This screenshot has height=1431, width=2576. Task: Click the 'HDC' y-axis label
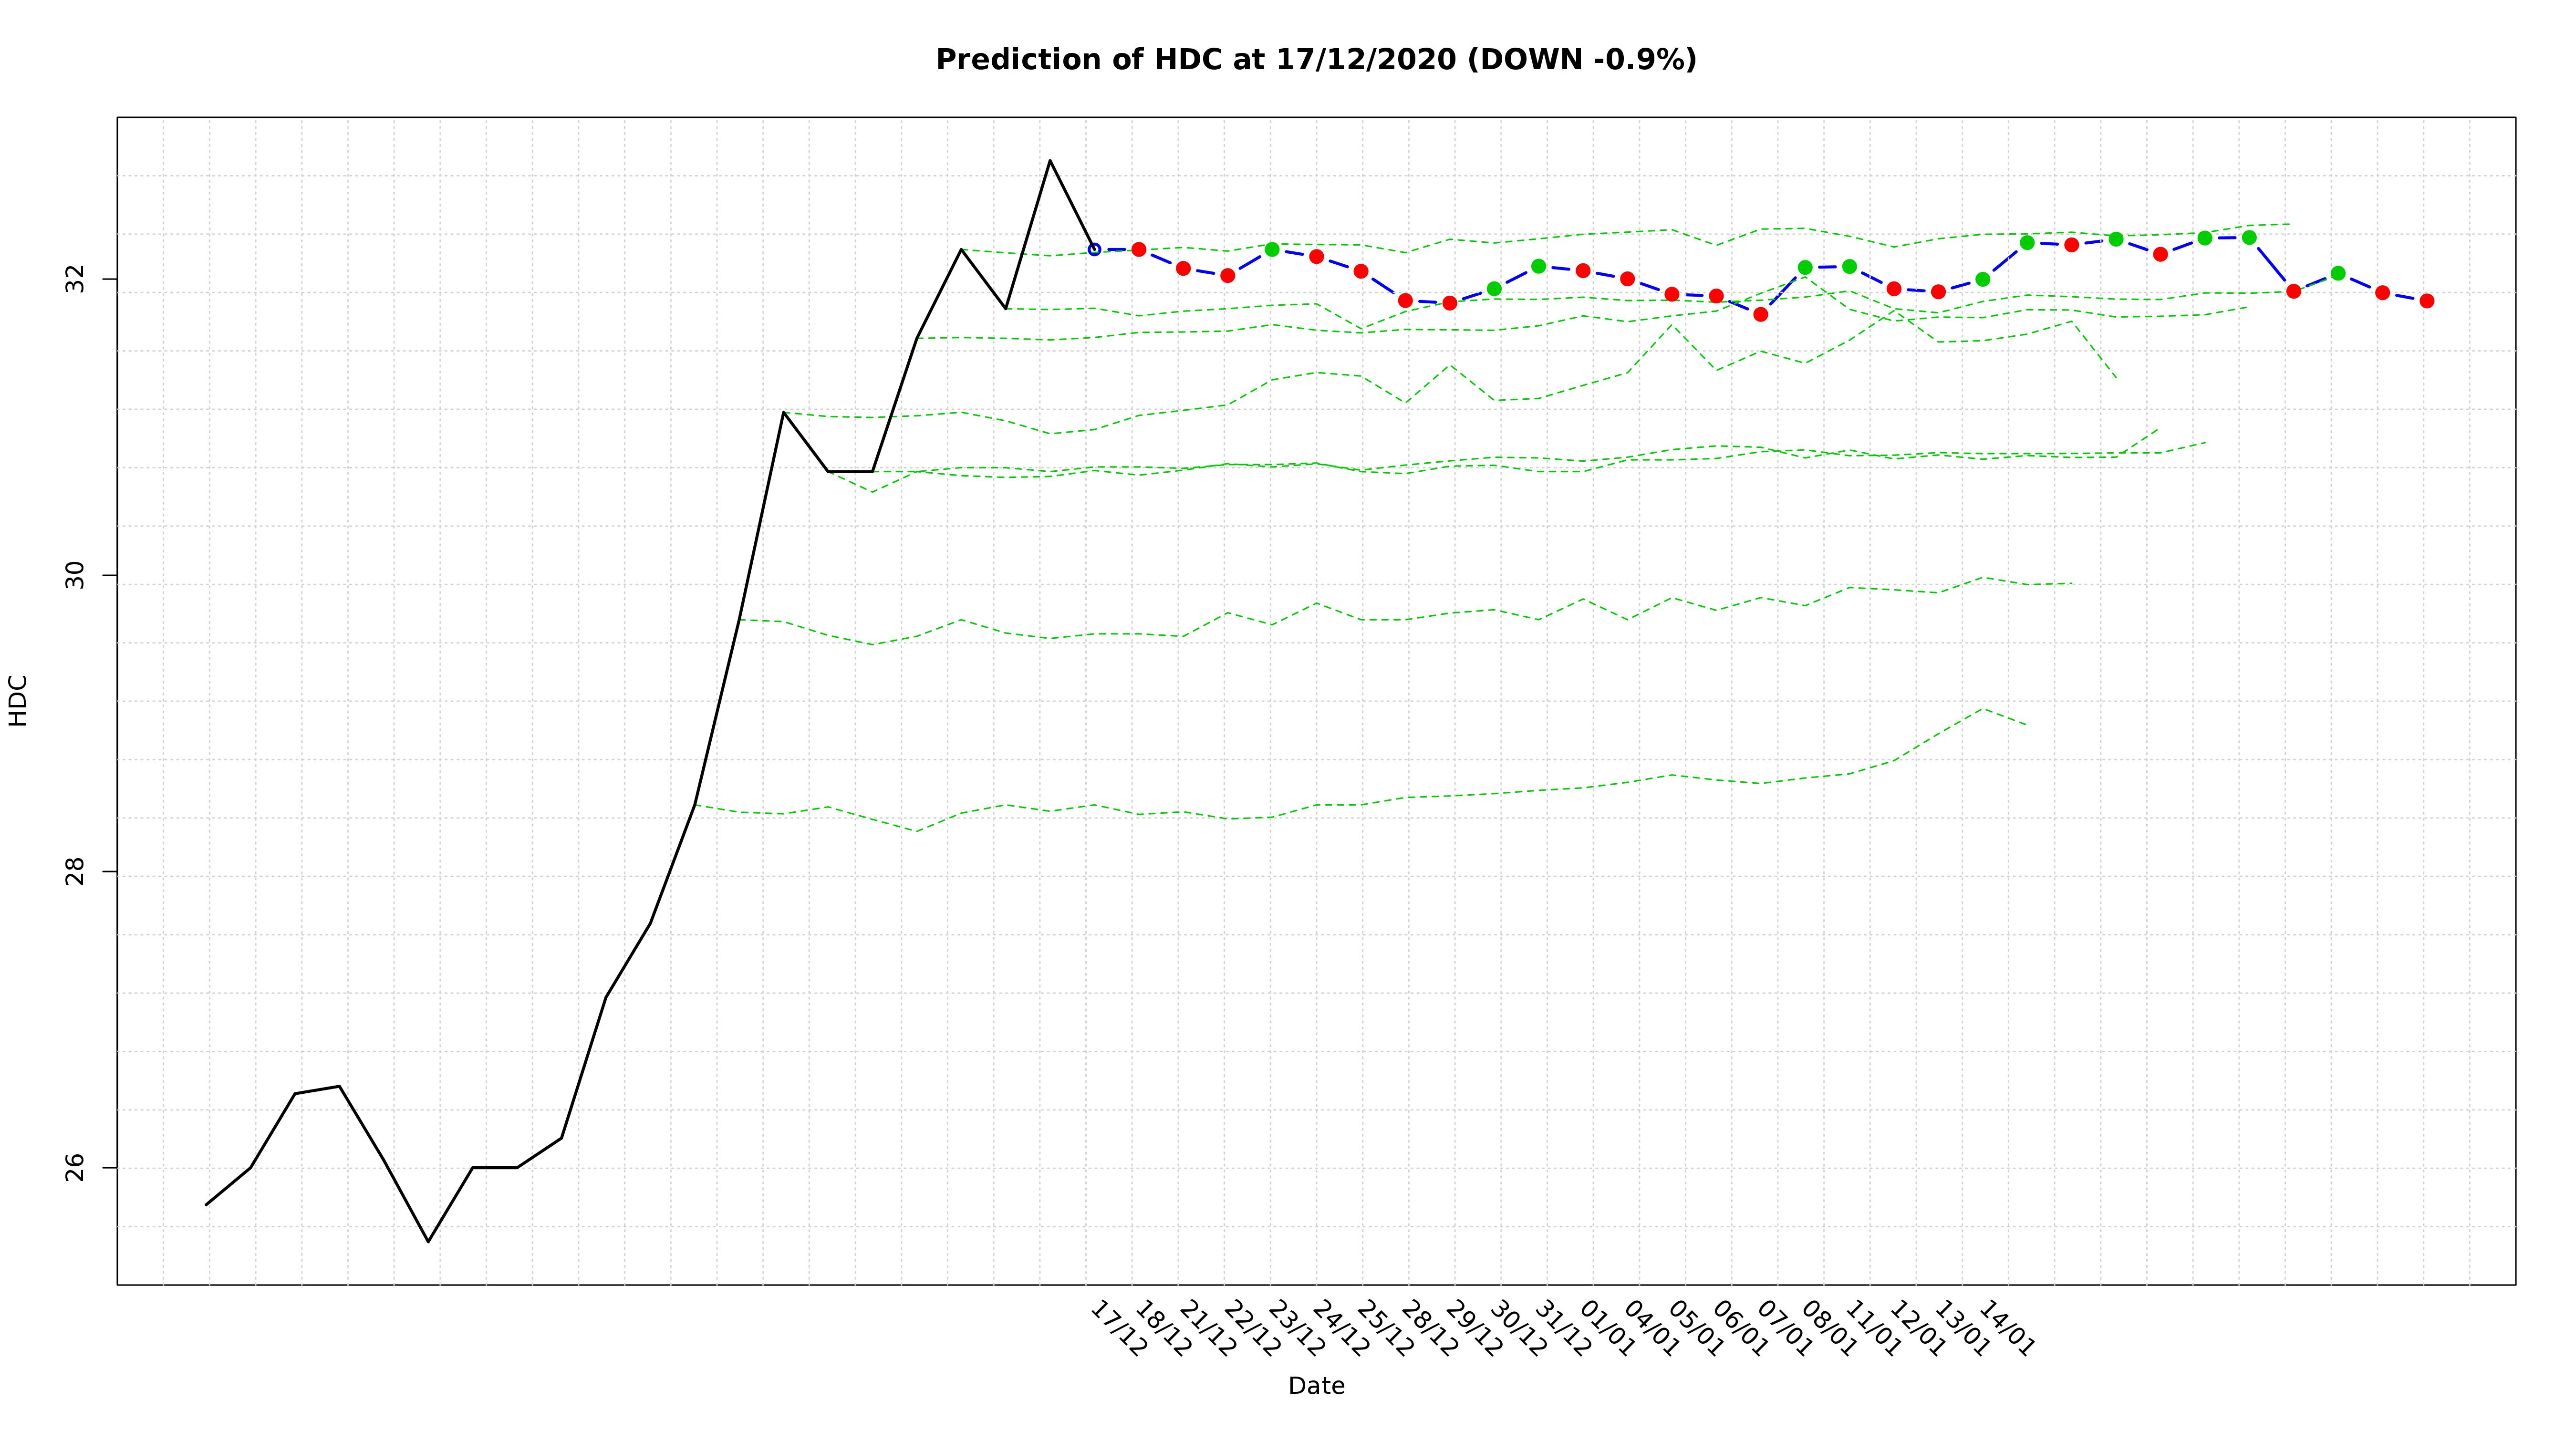click(x=18, y=700)
